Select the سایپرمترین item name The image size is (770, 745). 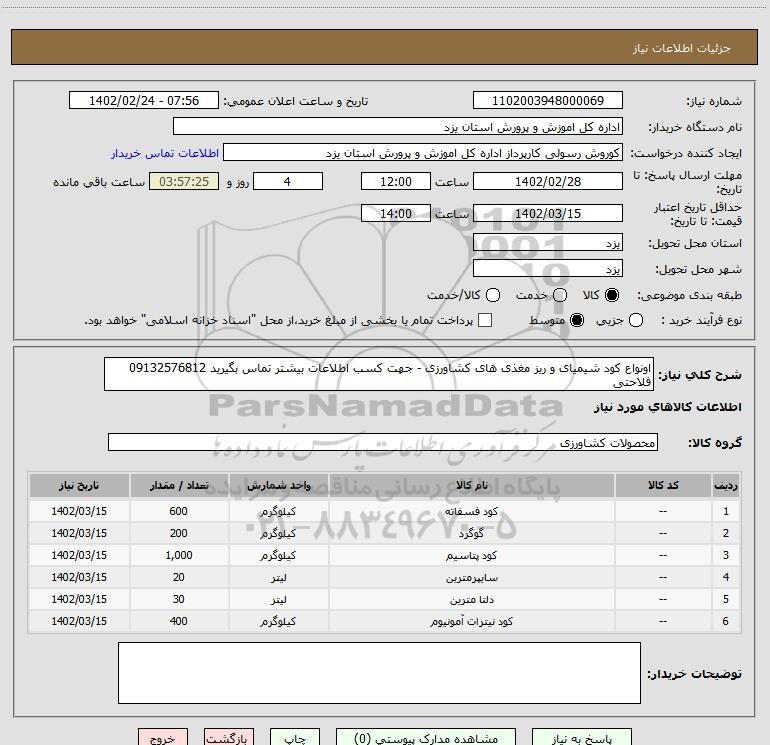point(471,578)
